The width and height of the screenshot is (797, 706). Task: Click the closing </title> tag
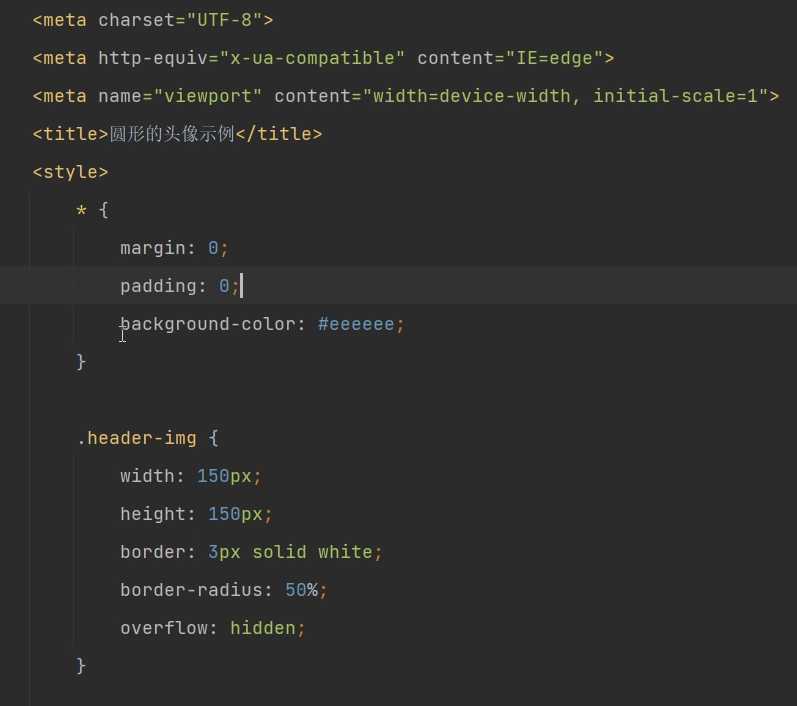click(279, 134)
